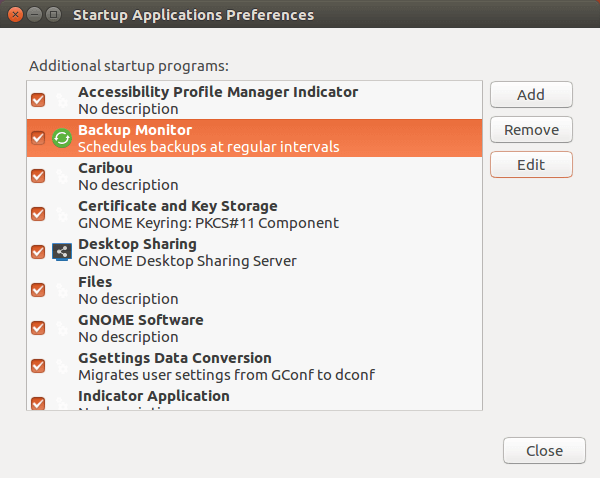
Task: Uncheck the GNOME Software checkbox
Action: [x=38, y=328]
